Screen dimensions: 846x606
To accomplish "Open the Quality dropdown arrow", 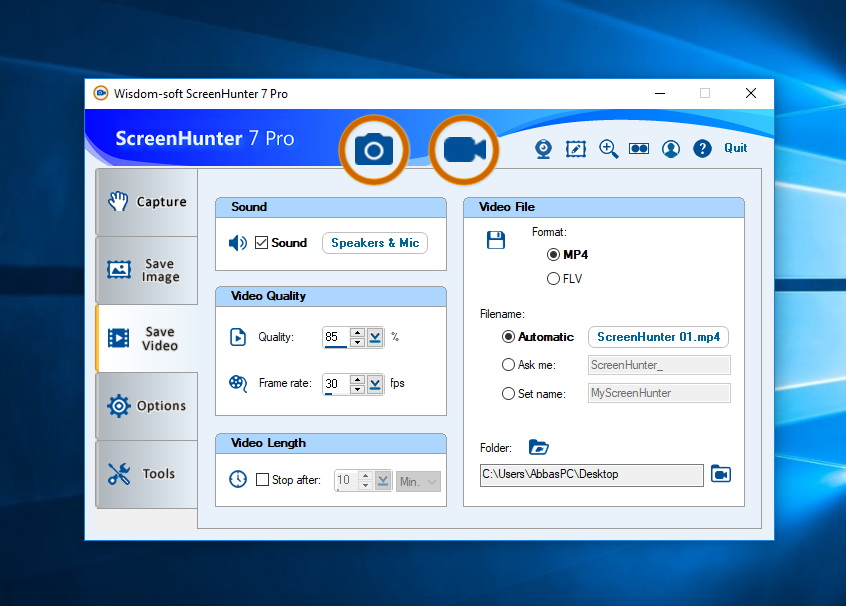I will pos(375,337).
